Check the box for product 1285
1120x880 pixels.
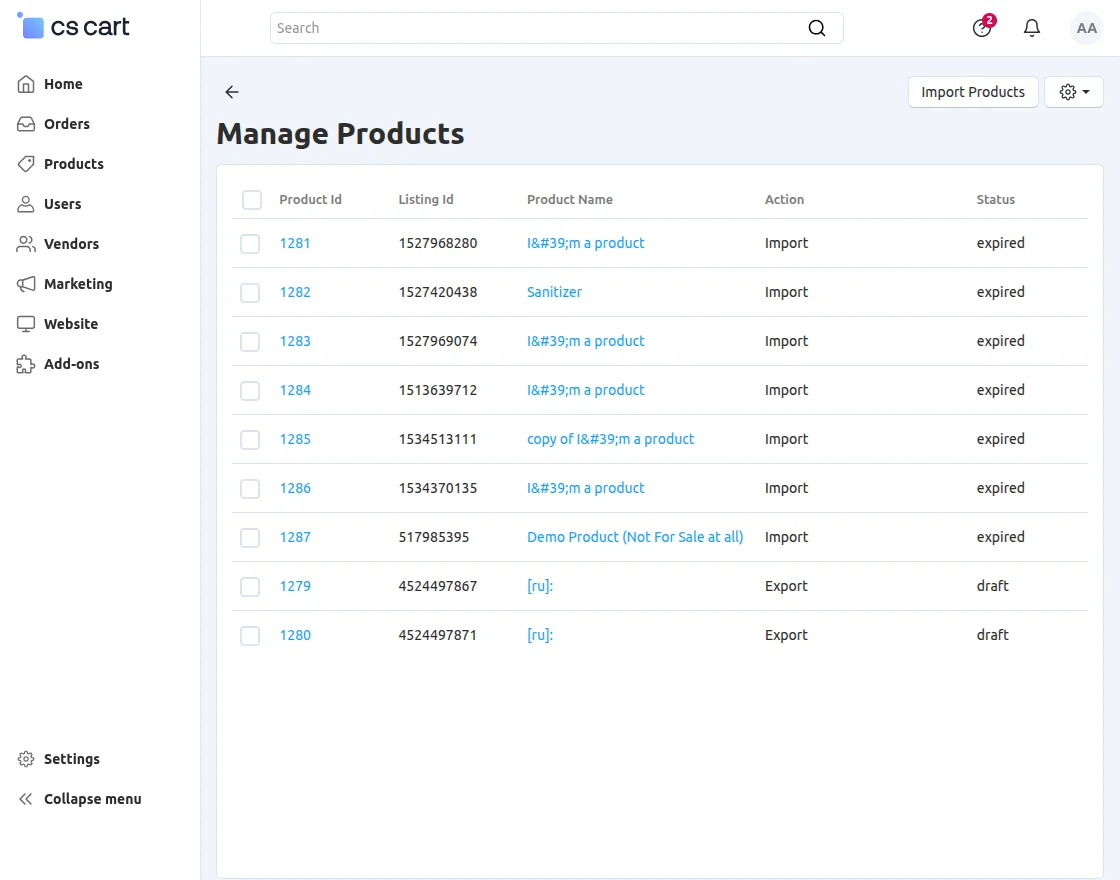click(x=250, y=440)
